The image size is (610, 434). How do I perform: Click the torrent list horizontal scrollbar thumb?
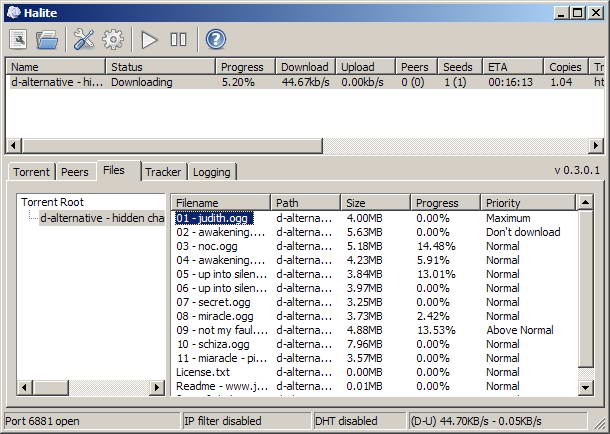pyautogui.click(x=172, y=146)
